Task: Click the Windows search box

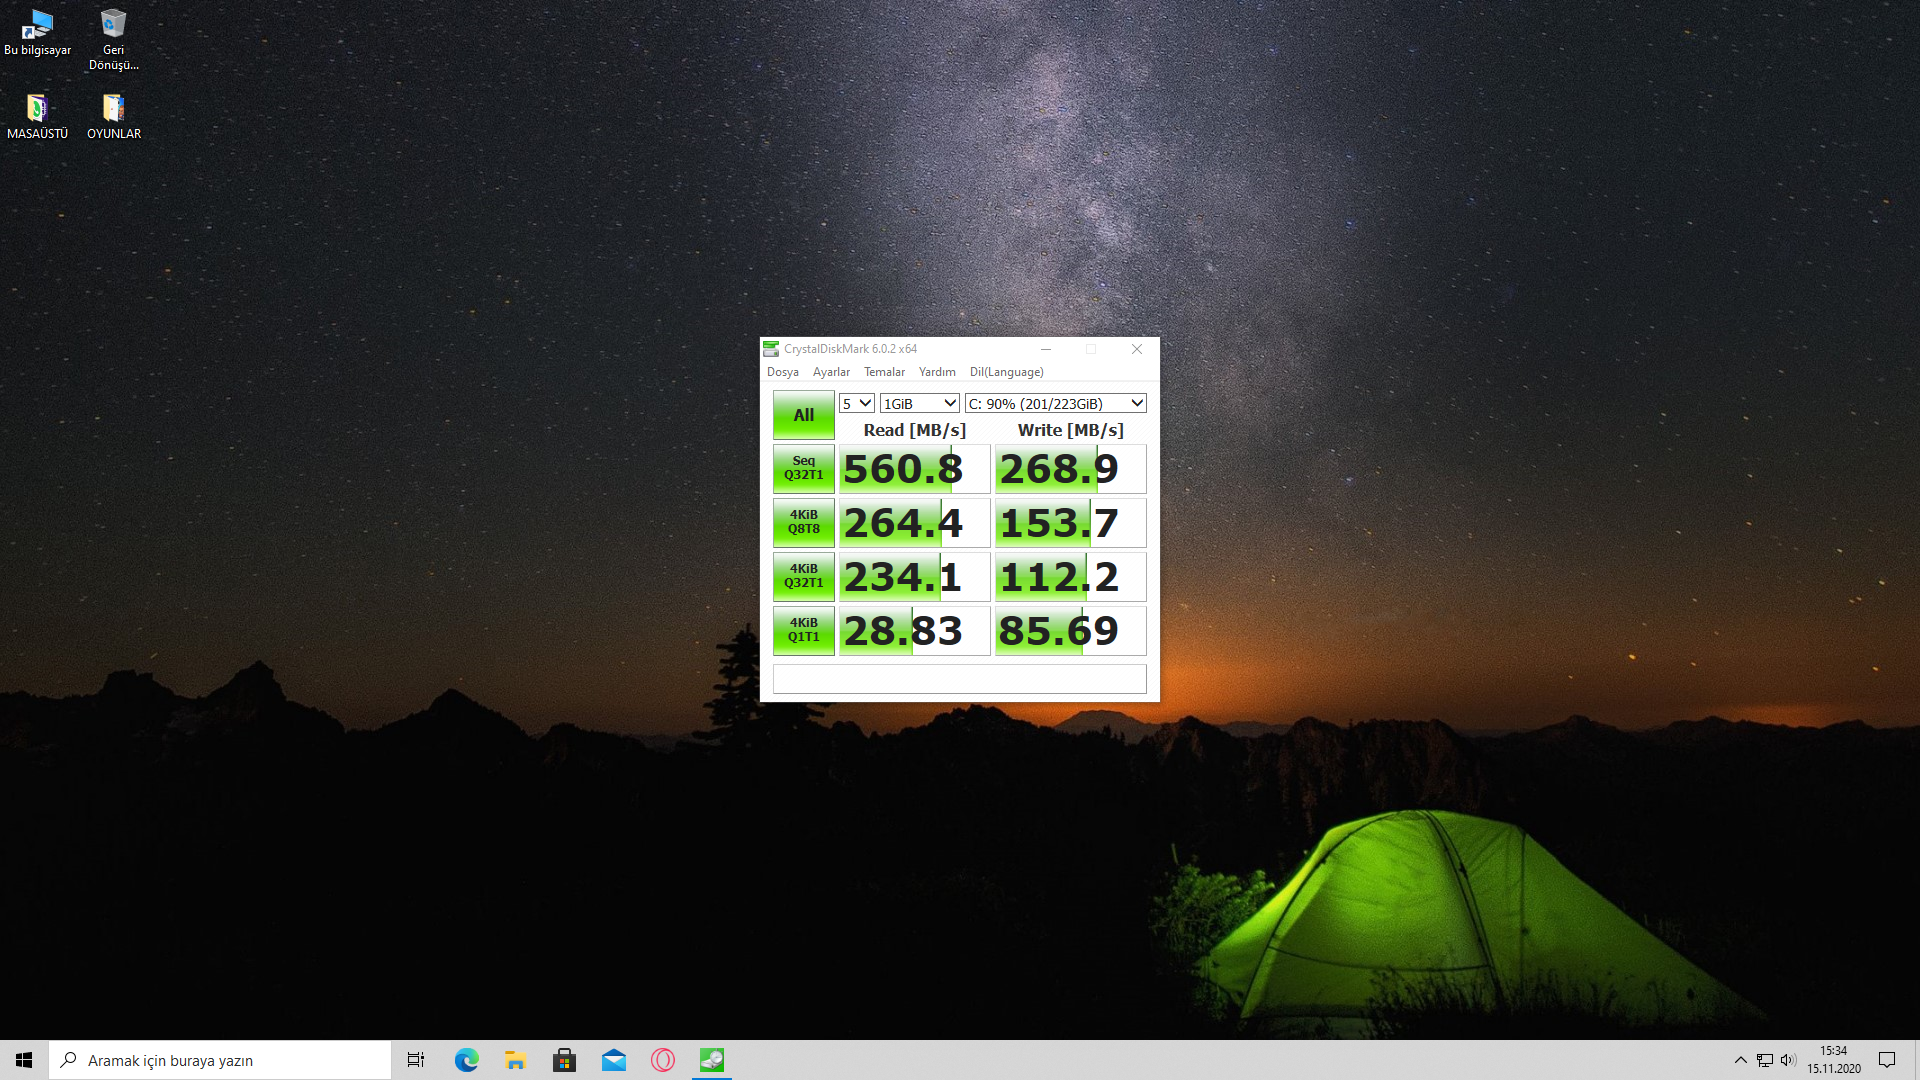Action: 220,1060
